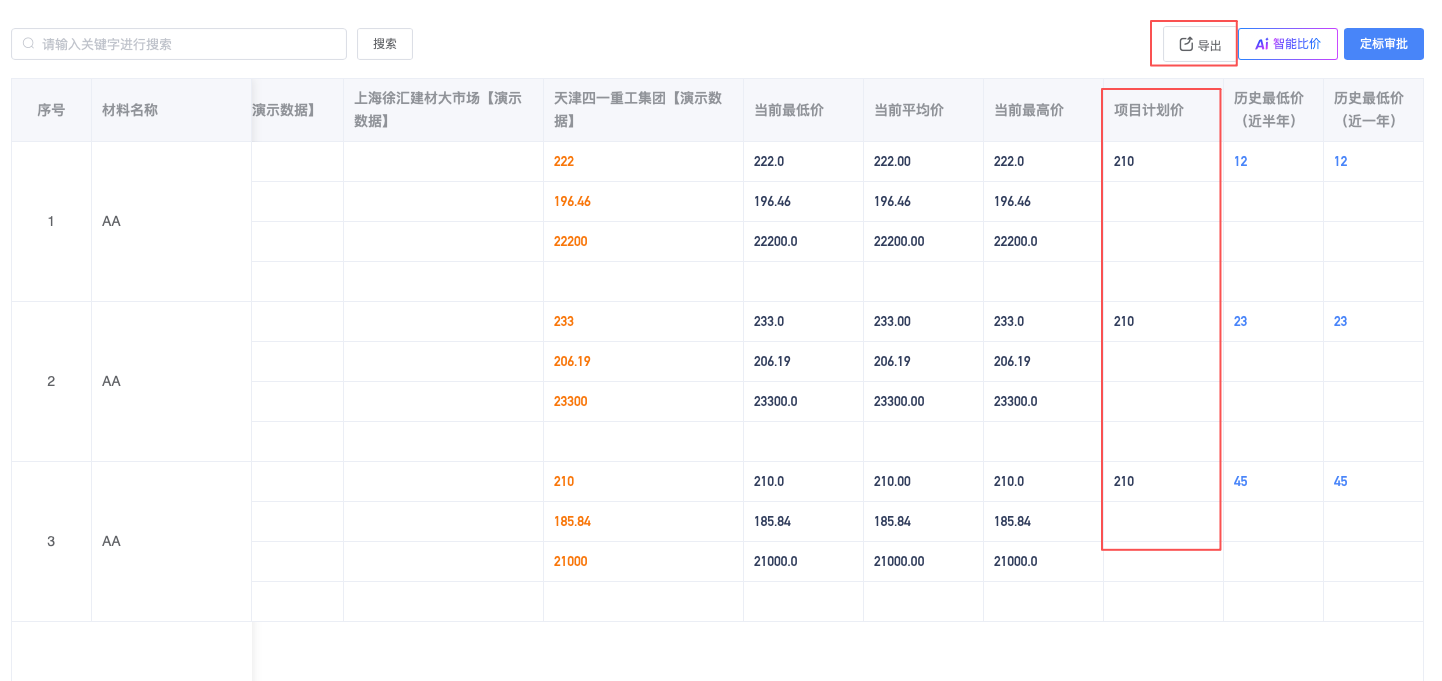Click the magnifier icon in the search field
The height and width of the screenshot is (681, 1442).
tap(29, 44)
